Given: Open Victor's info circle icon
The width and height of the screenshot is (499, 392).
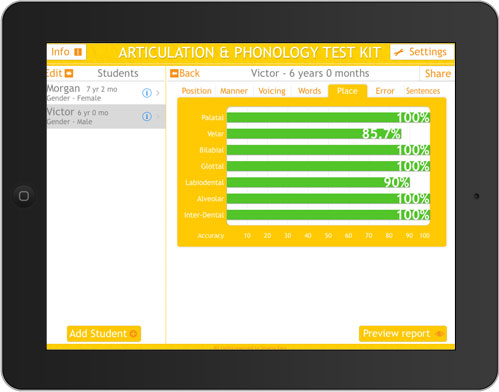Looking at the screenshot, I should [x=147, y=117].
